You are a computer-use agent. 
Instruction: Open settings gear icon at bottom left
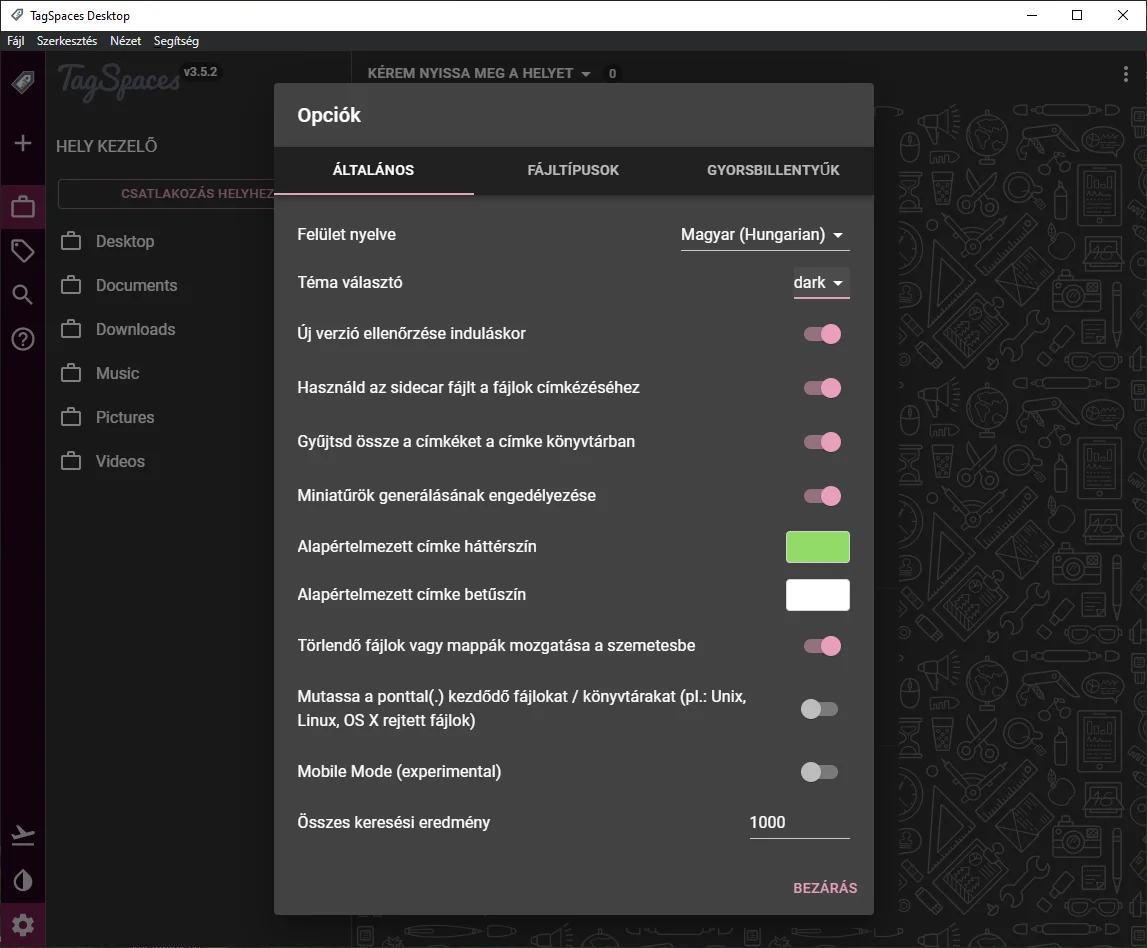click(x=23, y=925)
